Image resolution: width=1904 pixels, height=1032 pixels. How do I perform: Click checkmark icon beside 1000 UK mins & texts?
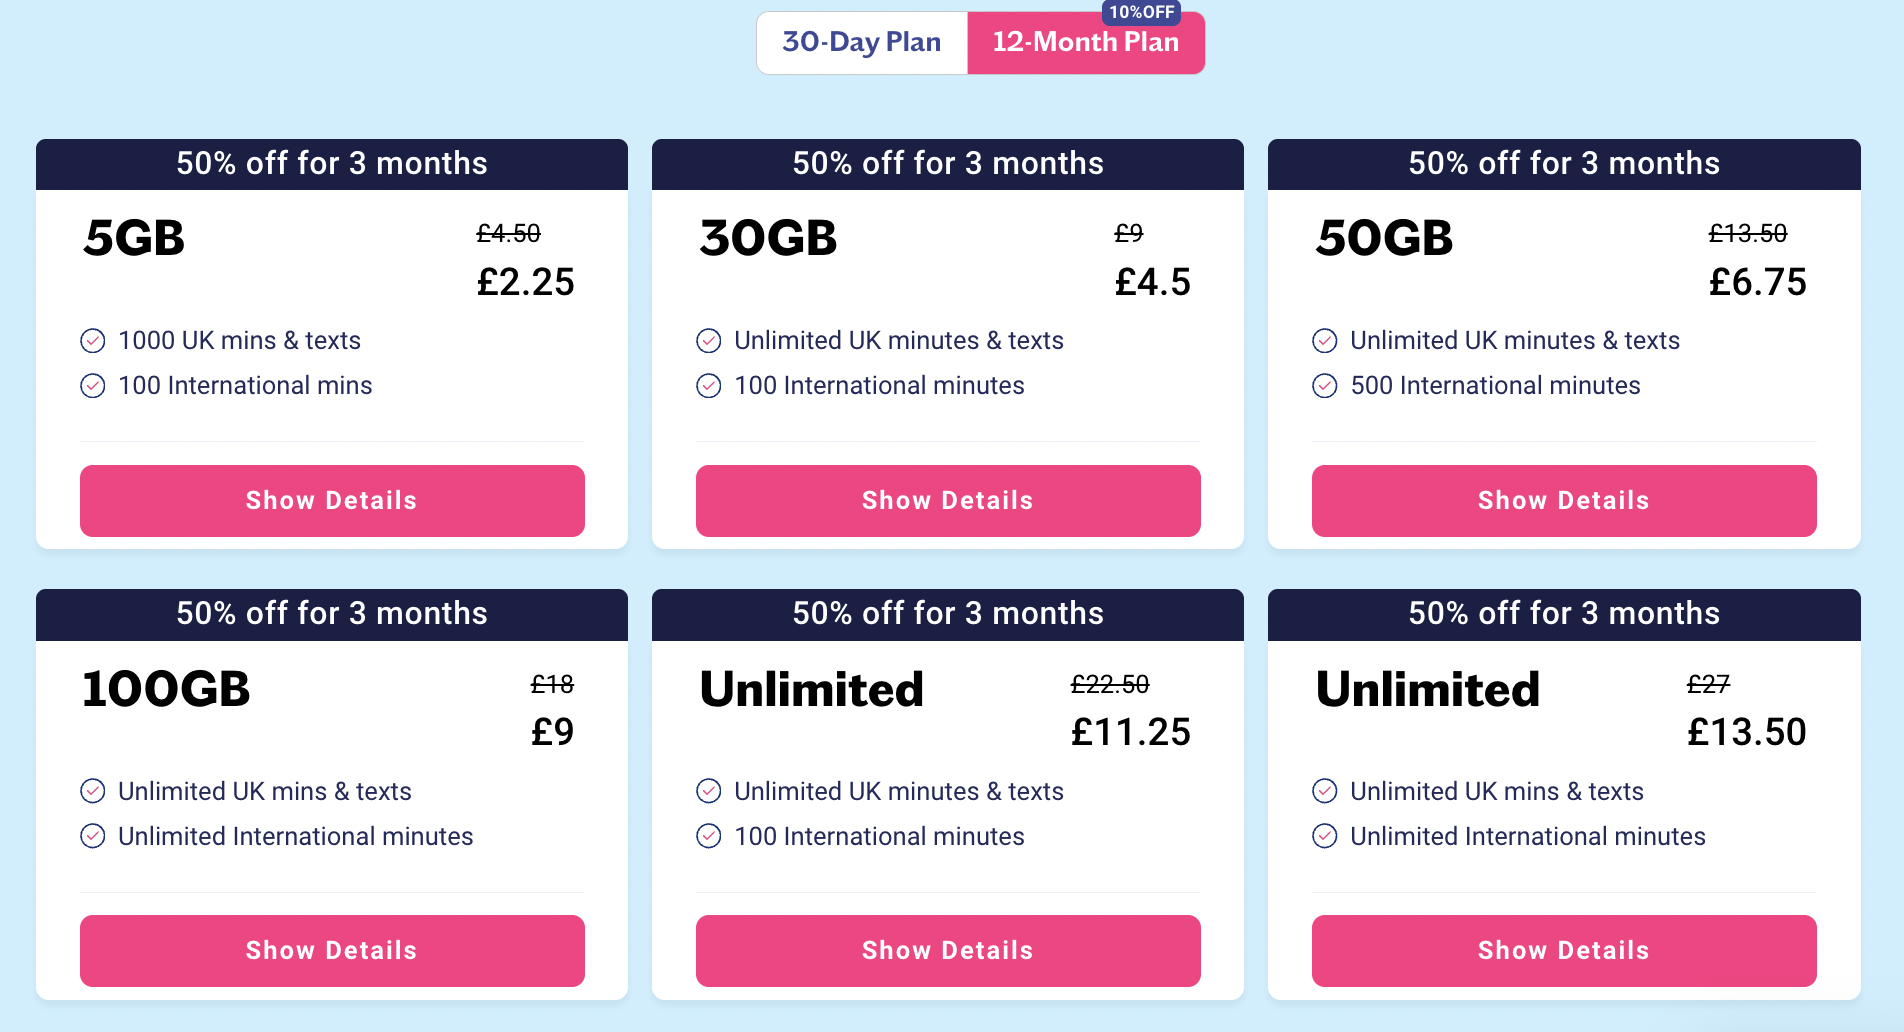pos(93,341)
